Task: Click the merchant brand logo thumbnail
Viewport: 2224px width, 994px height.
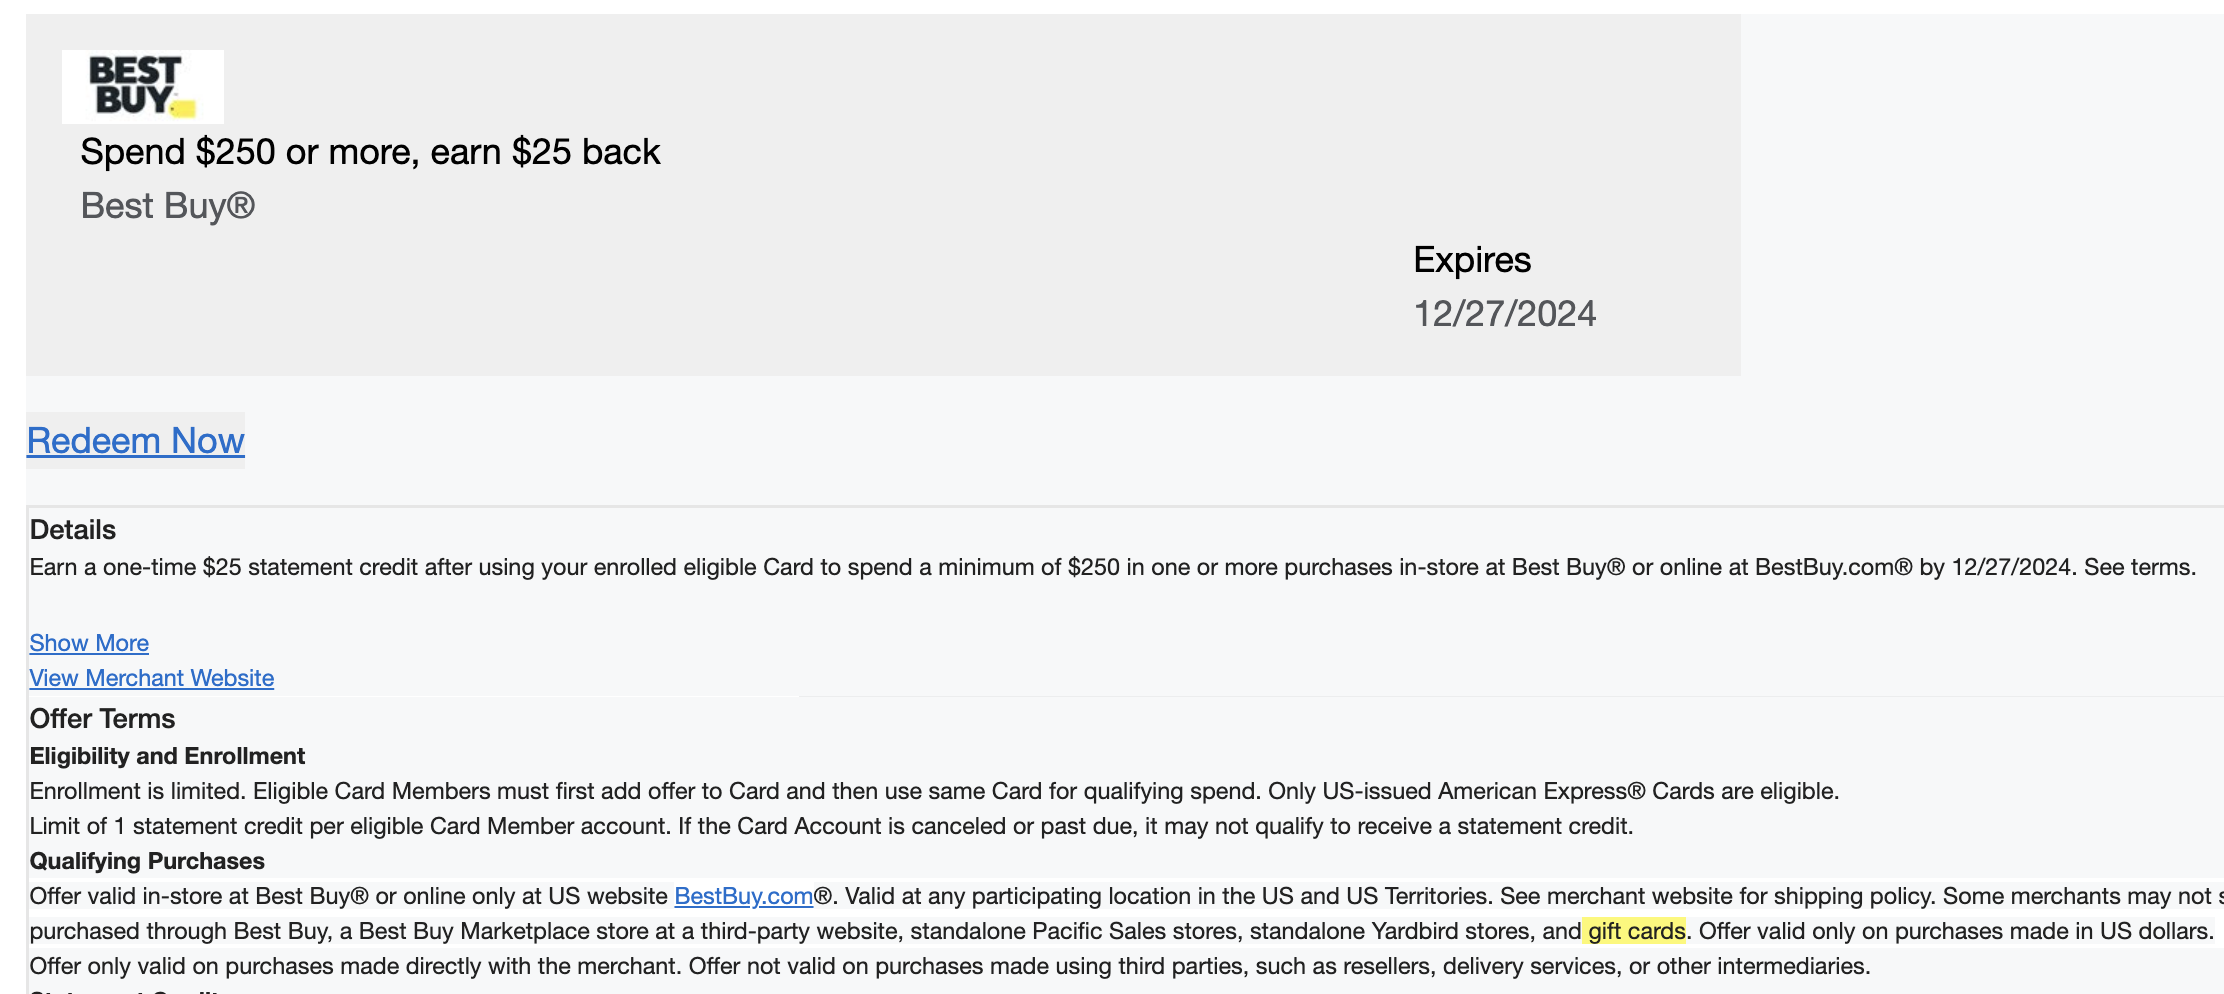Action: click(x=141, y=86)
